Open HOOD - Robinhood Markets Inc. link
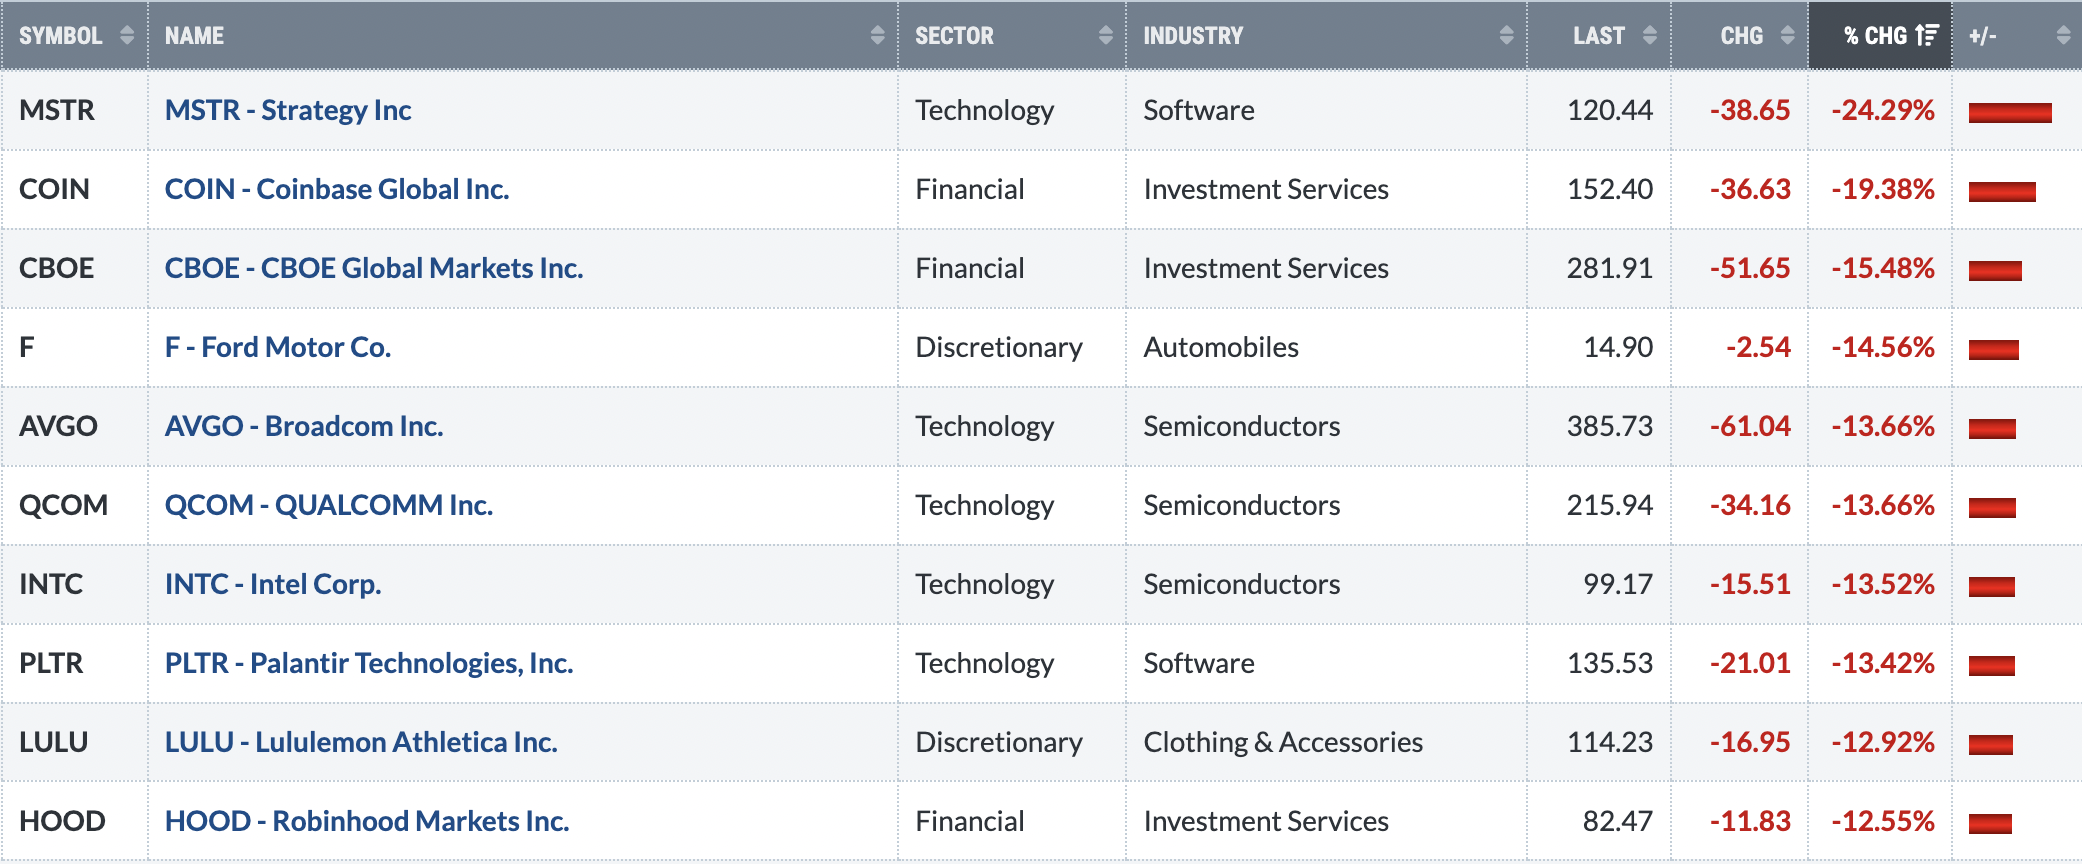Image resolution: width=2084 pixels, height=864 pixels. coord(367,821)
